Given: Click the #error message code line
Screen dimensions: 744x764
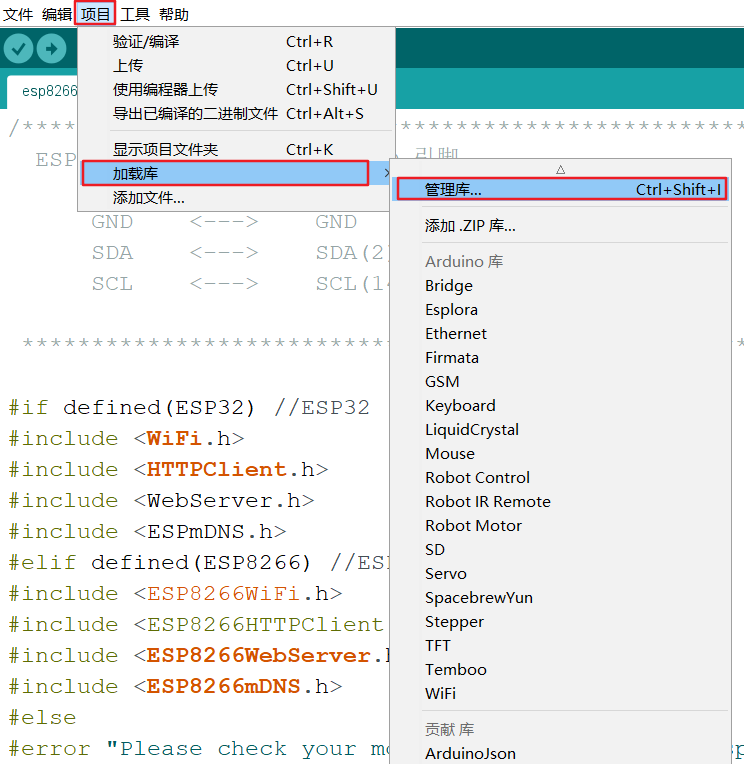Looking at the screenshot, I should pyautogui.click(x=199, y=749).
